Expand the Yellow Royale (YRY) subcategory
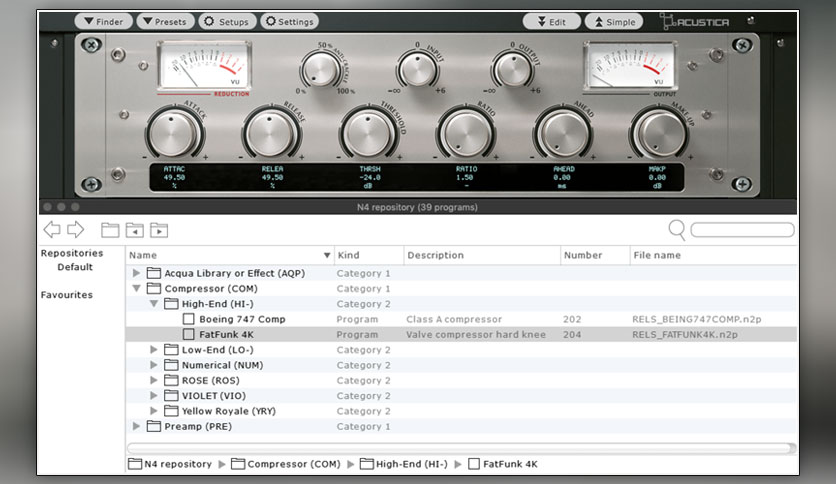The height and width of the screenshot is (484, 836). click(154, 411)
